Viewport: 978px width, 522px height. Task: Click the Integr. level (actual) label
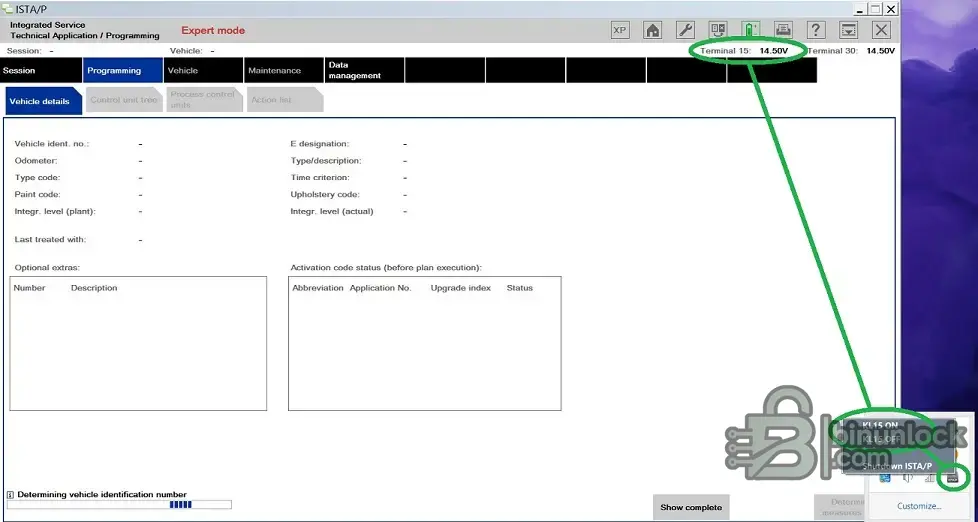coord(332,211)
